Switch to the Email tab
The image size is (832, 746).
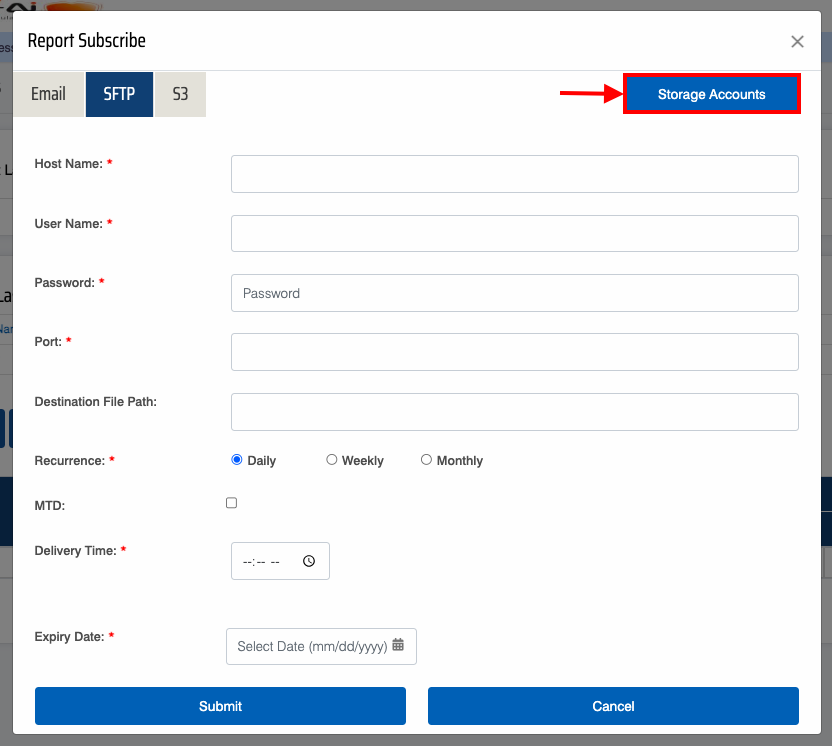pyautogui.click(x=48, y=94)
